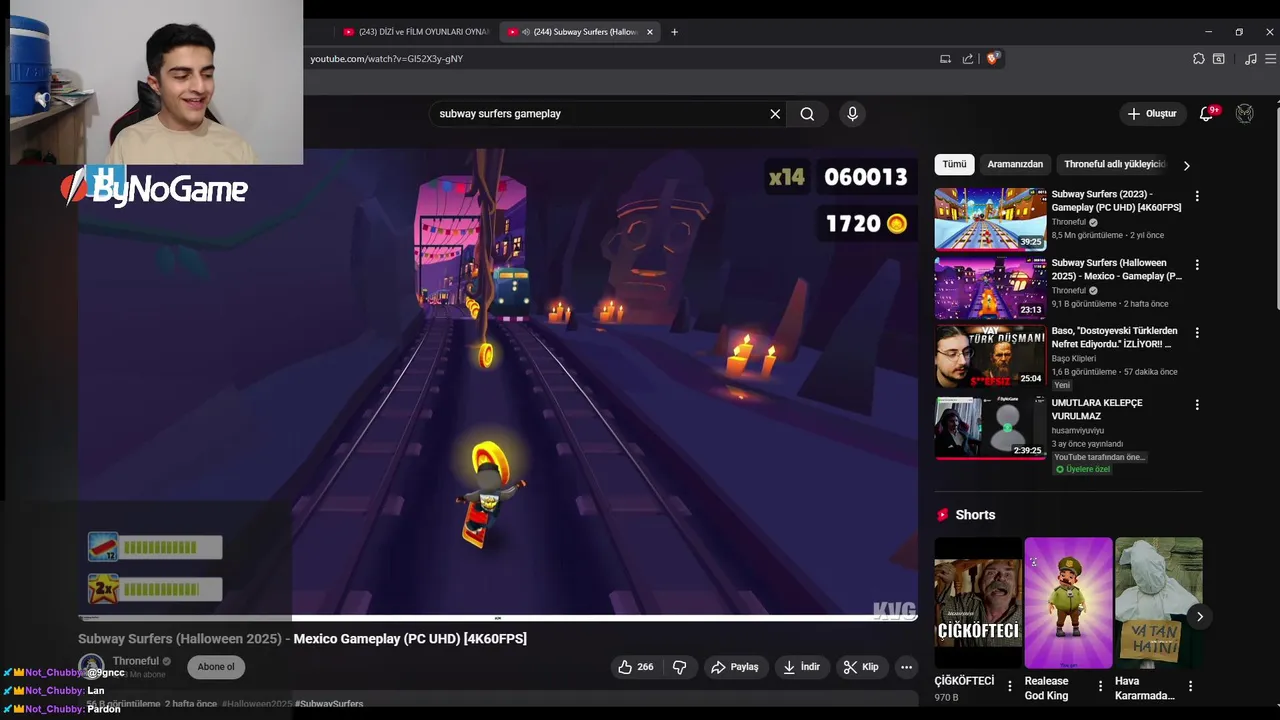The height and width of the screenshot is (720, 1280).
Task: Open options for ÇİĞKÖFTECİ short
Action: [1010, 686]
